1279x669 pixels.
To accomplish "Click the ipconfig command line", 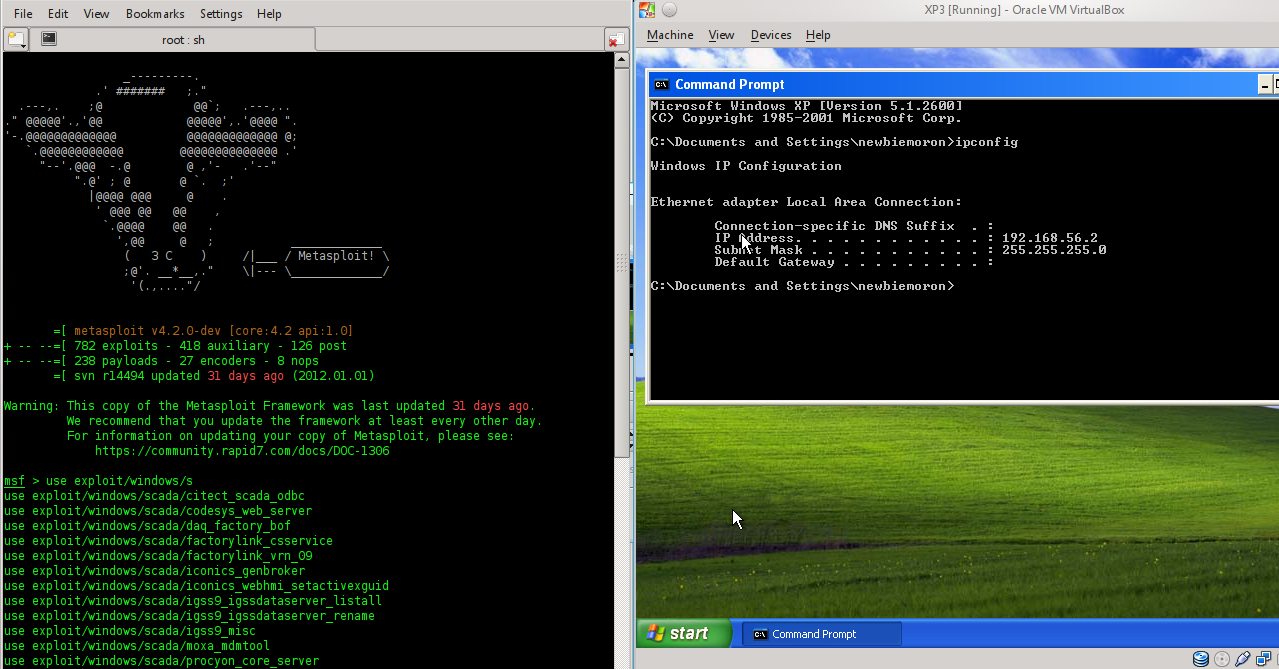I will click(834, 142).
